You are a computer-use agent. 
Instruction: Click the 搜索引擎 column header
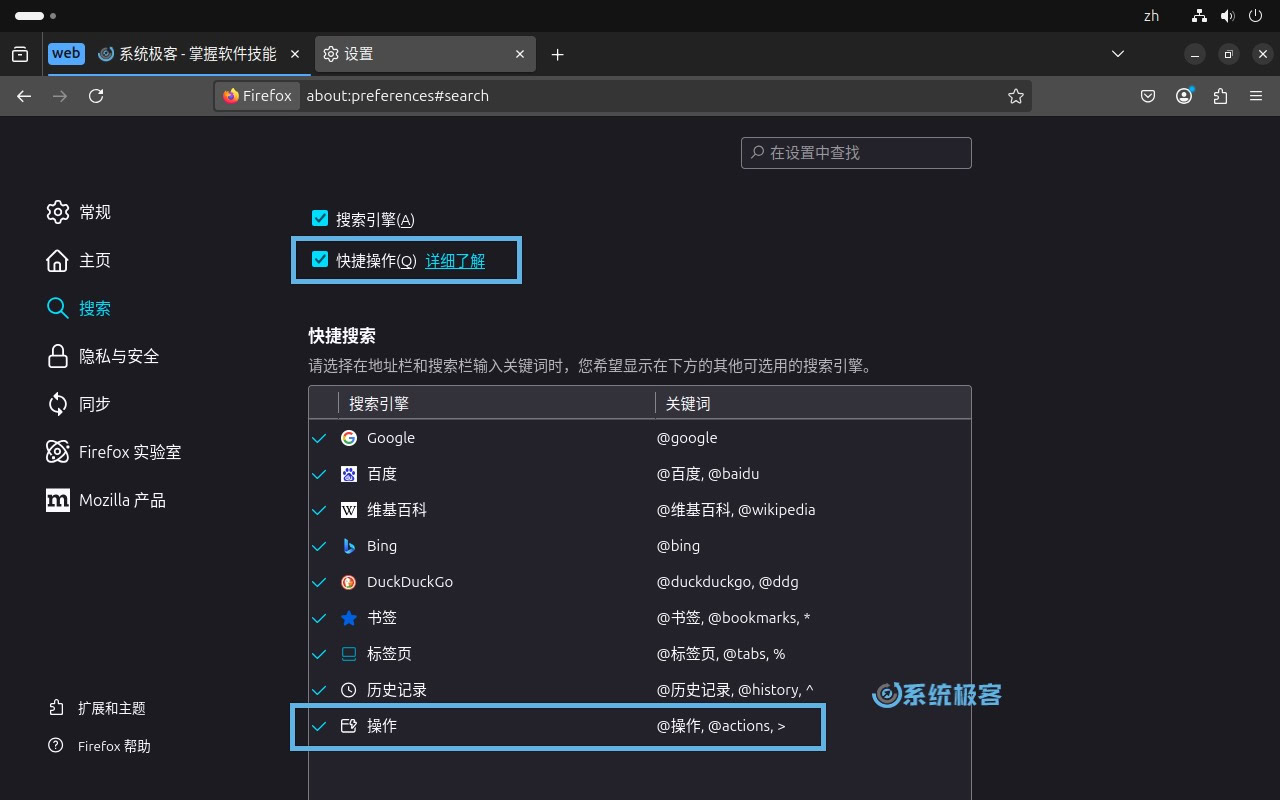[496, 403]
